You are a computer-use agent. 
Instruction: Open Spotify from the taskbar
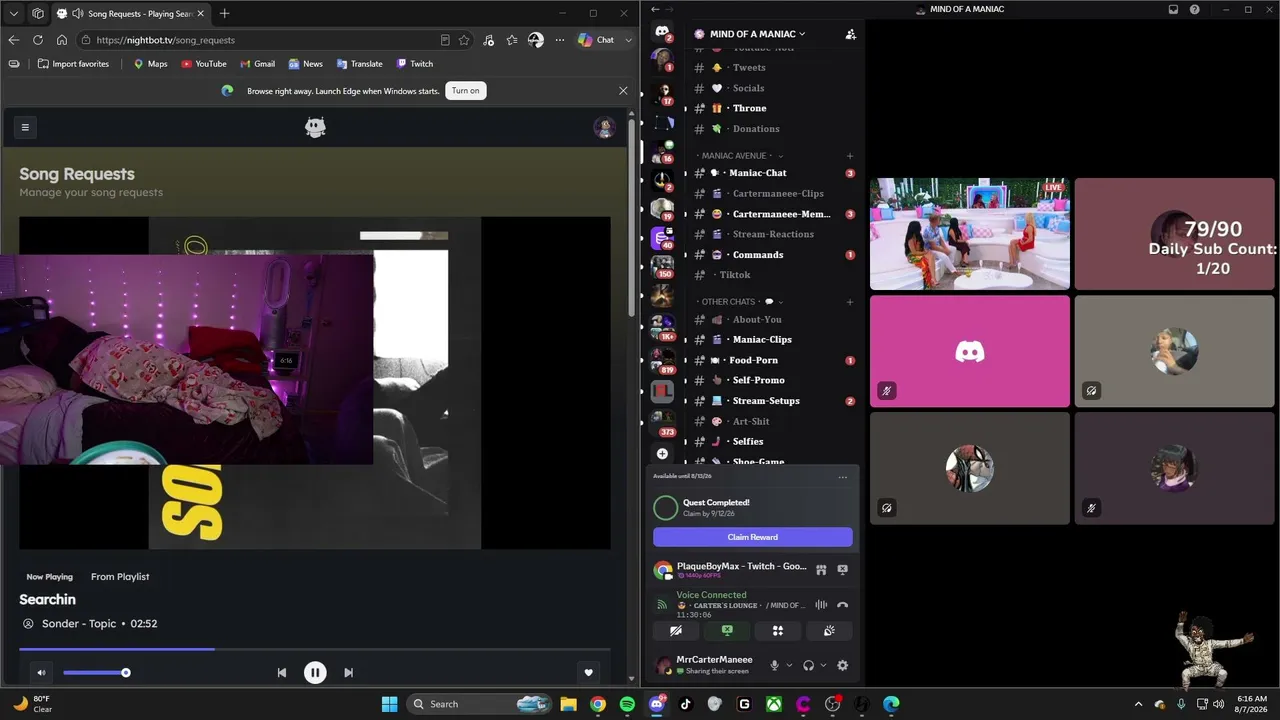tap(627, 704)
